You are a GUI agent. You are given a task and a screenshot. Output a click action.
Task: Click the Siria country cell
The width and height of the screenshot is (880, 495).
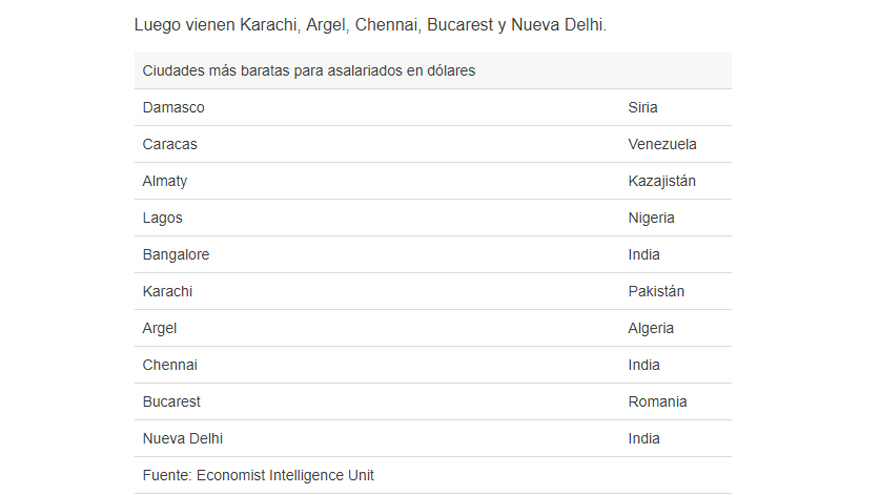[x=643, y=107]
